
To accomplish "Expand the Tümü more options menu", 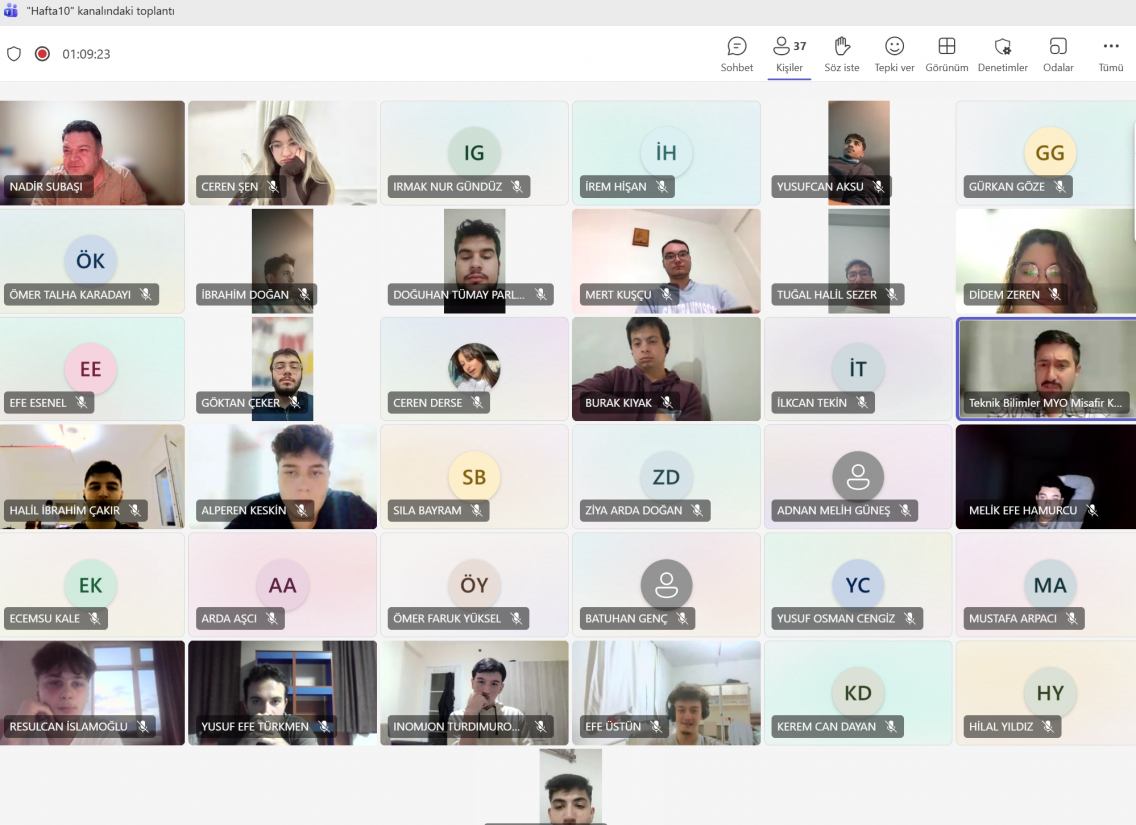I will click(x=1110, y=54).
